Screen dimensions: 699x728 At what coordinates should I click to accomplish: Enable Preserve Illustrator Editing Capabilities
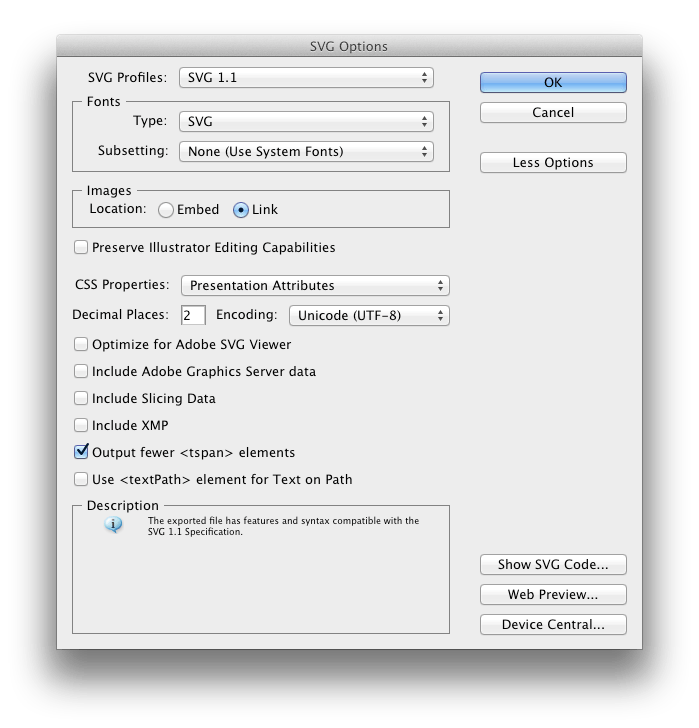pyautogui.click(x=81, y=247)
